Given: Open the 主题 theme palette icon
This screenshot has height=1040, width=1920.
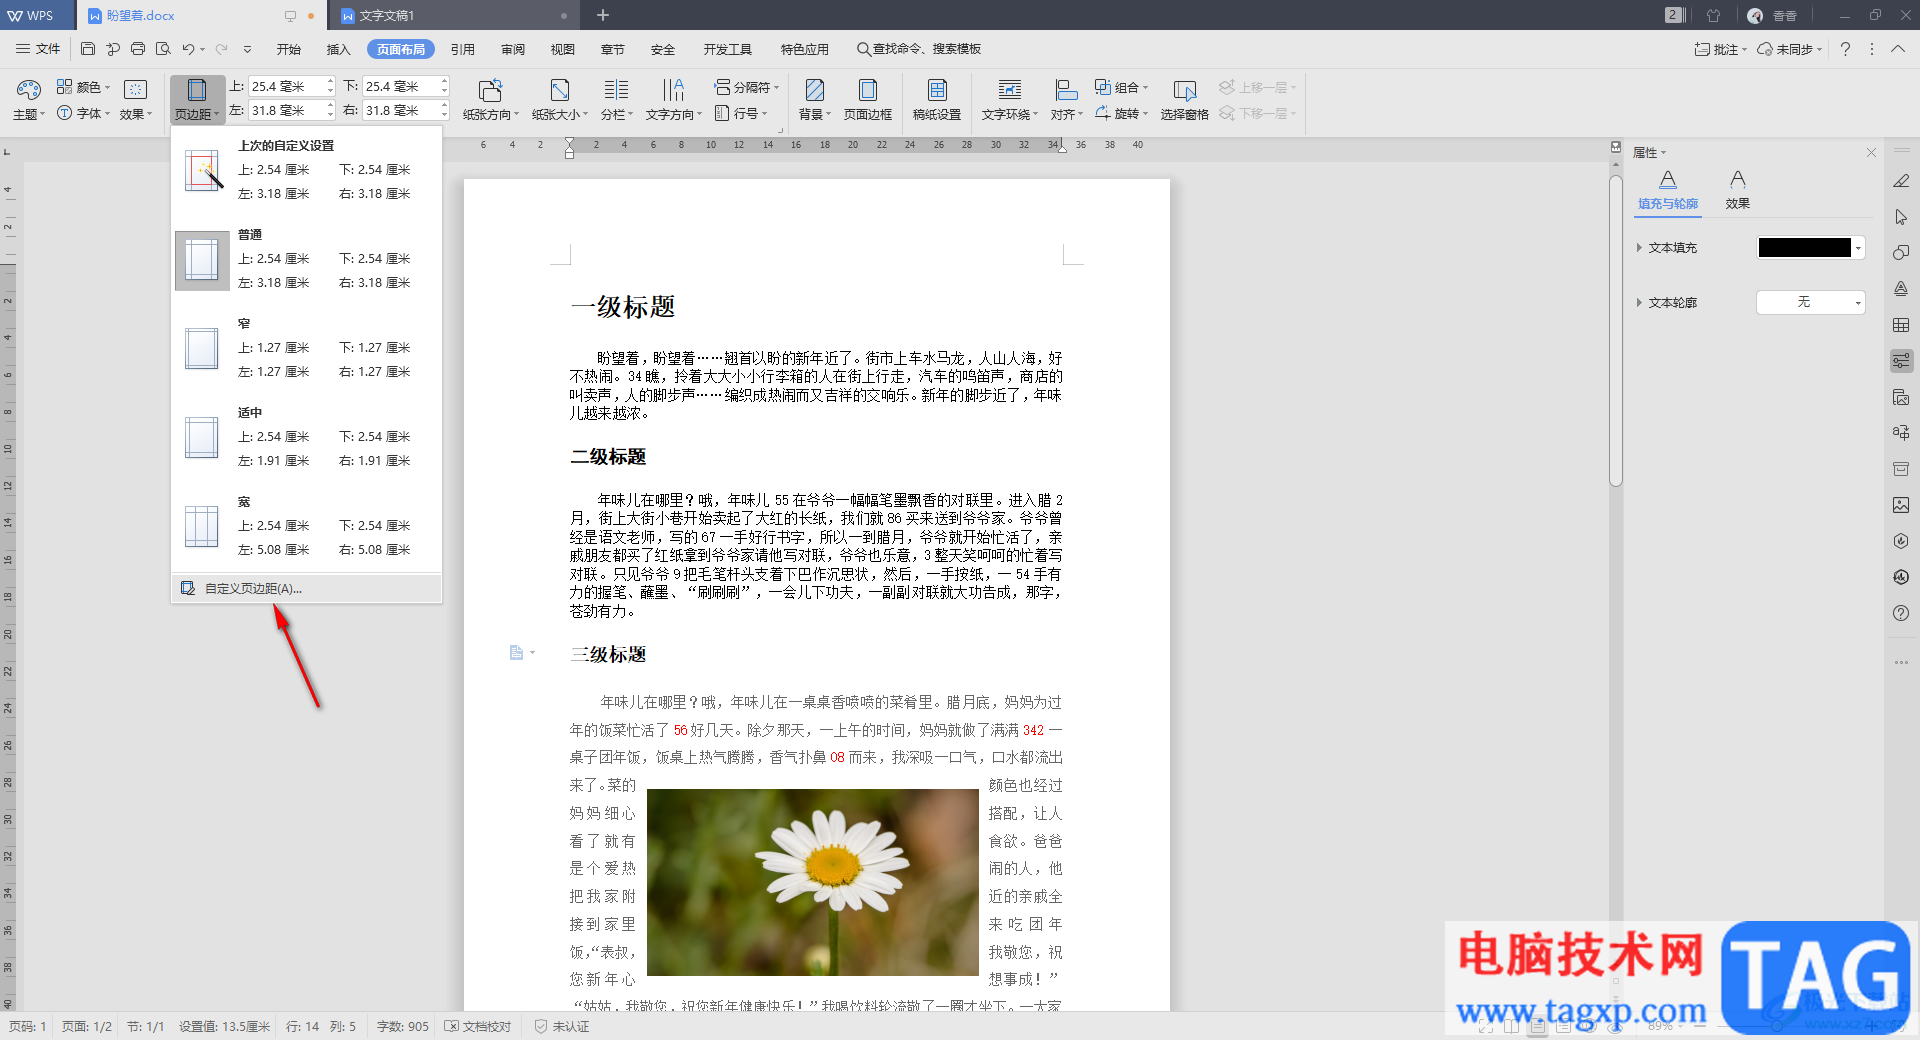Looking at the screenshot, I should 28,90.
